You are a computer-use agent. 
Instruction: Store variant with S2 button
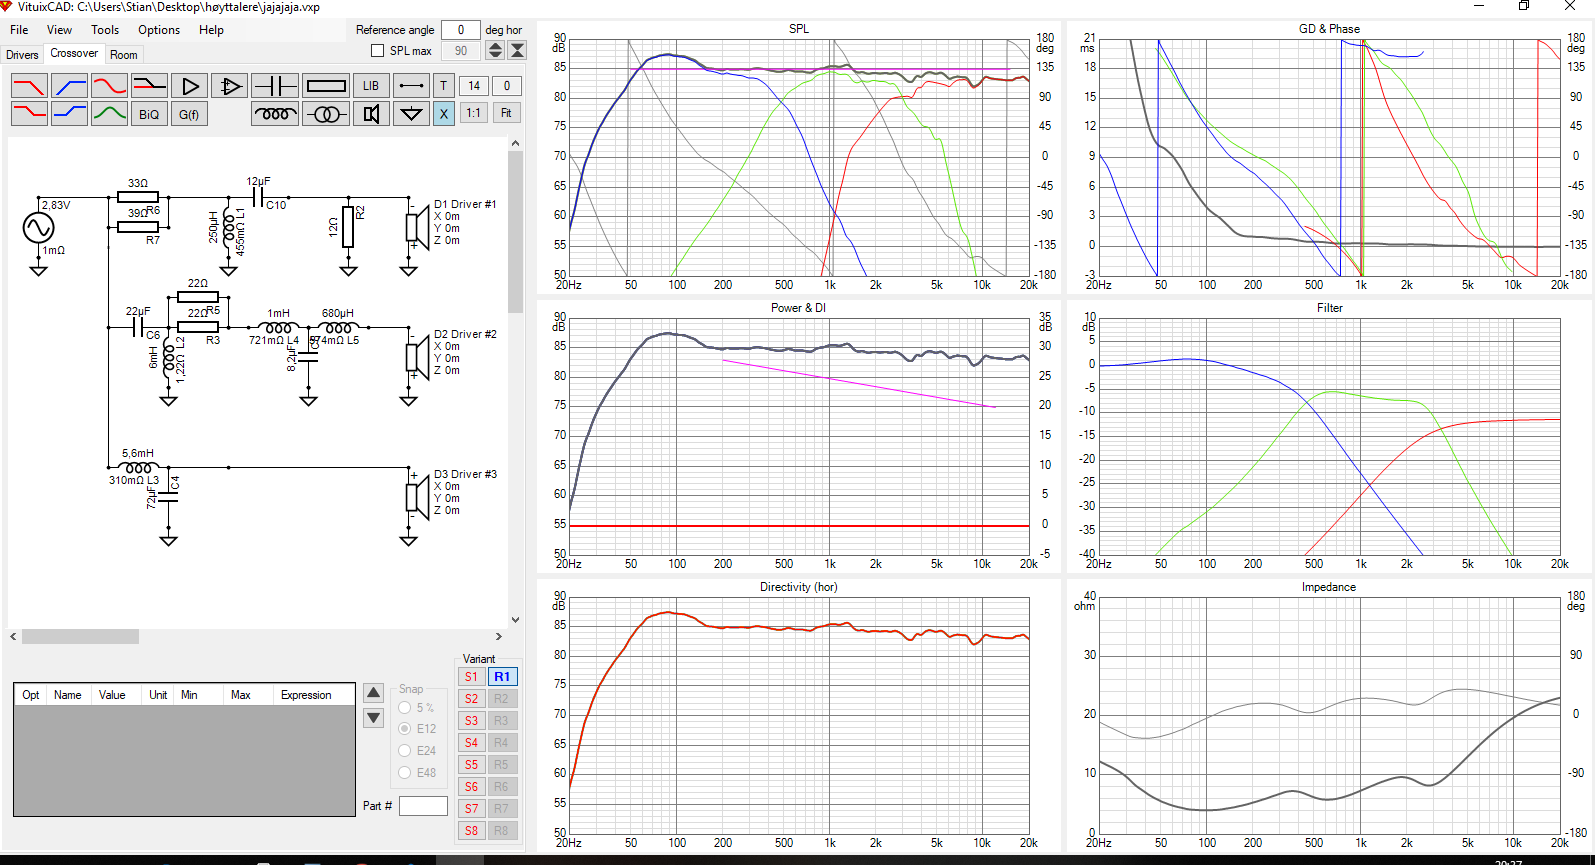[x=472, y=699]
